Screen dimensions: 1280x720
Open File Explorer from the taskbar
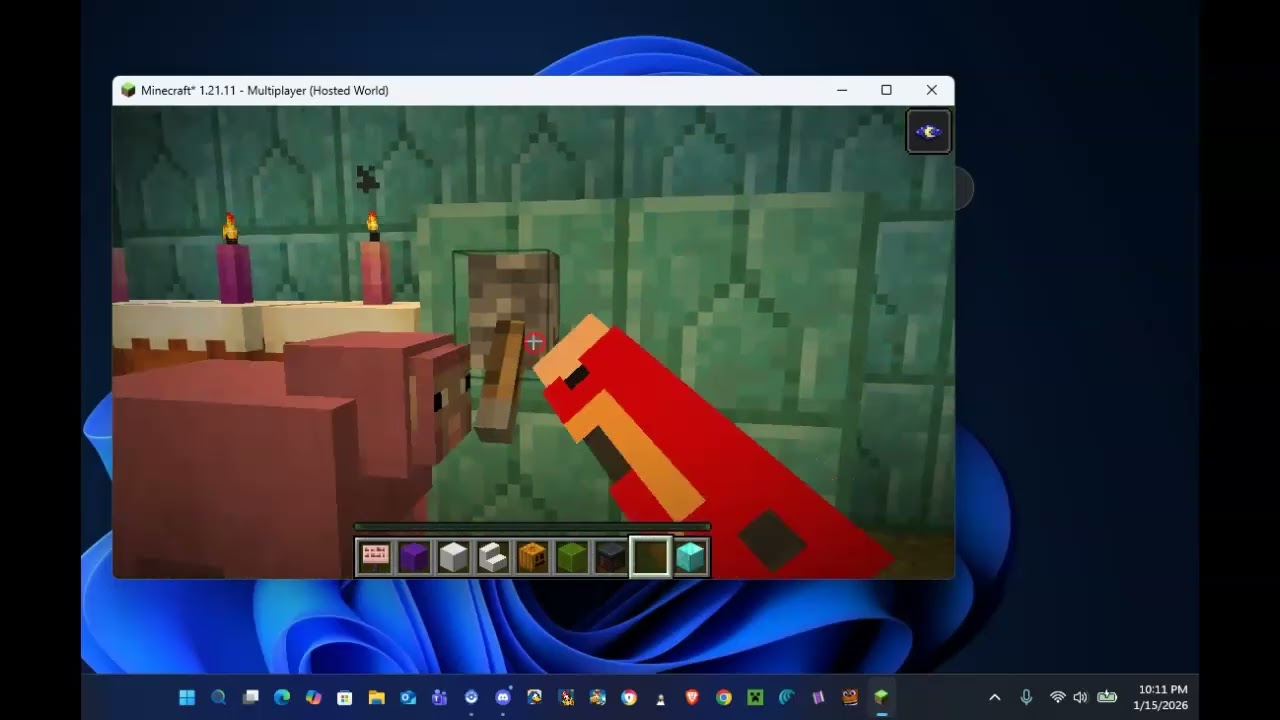(x=377, y=697)
